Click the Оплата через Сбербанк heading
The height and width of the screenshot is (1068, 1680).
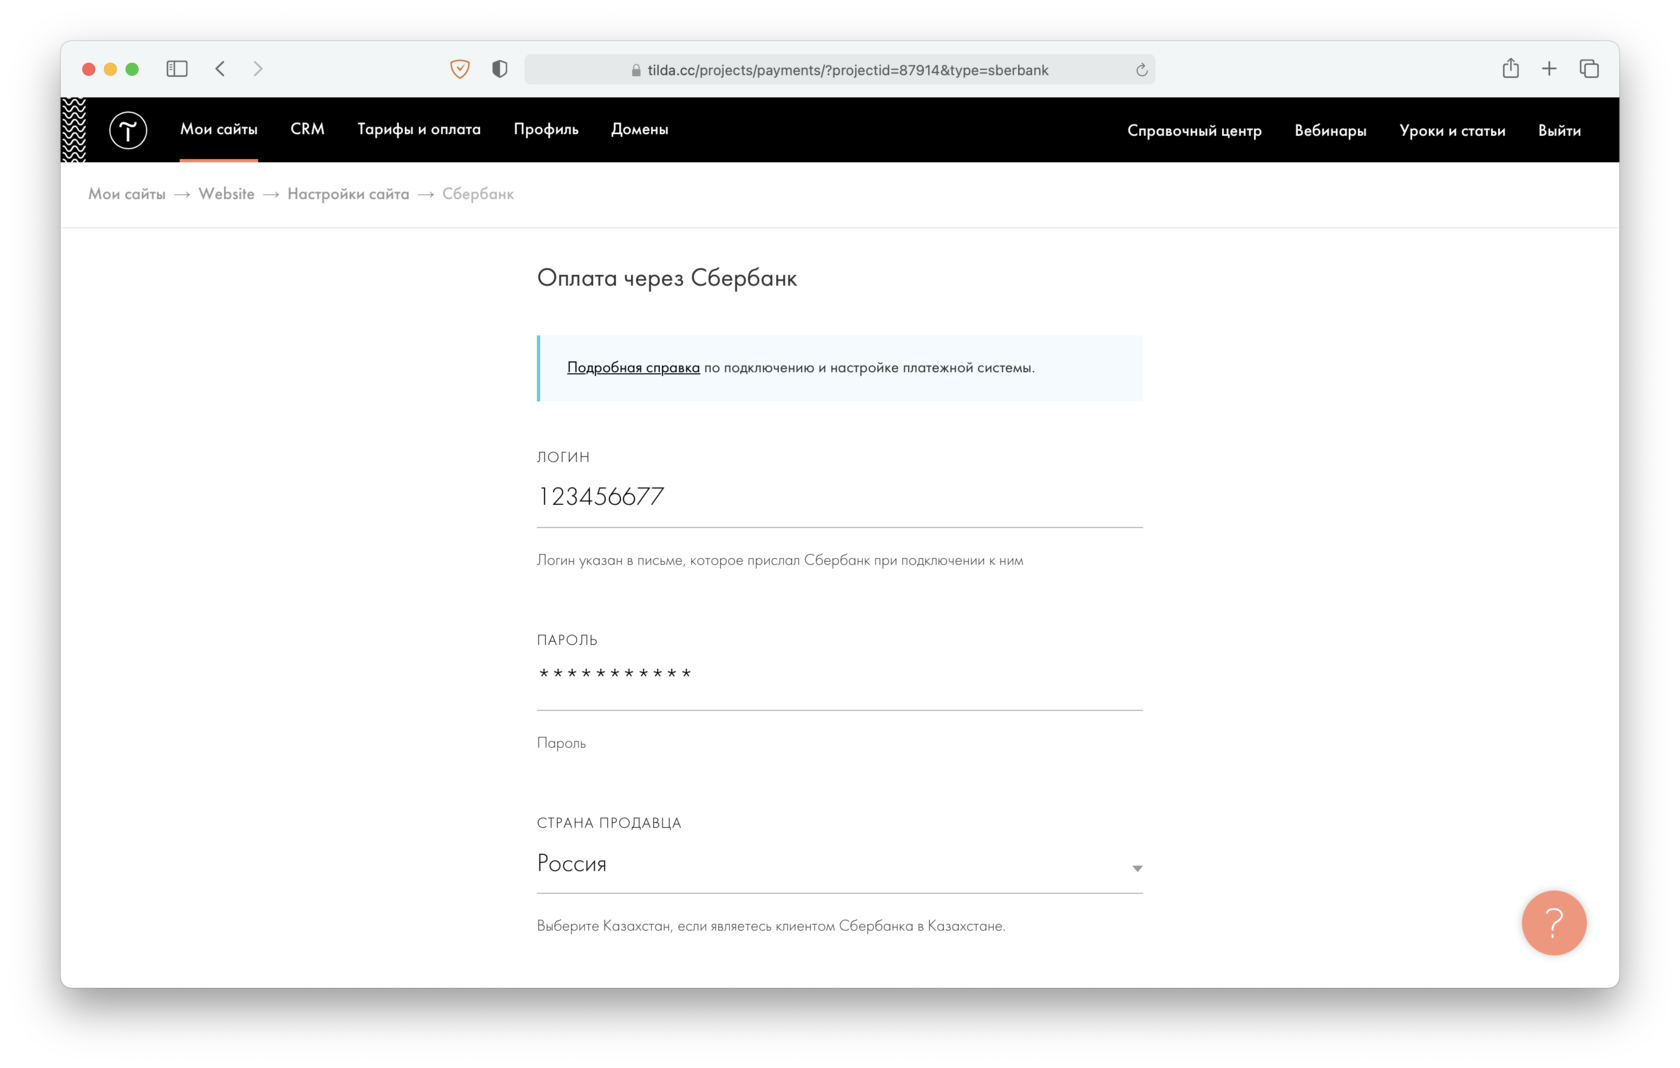coord(667,278)
